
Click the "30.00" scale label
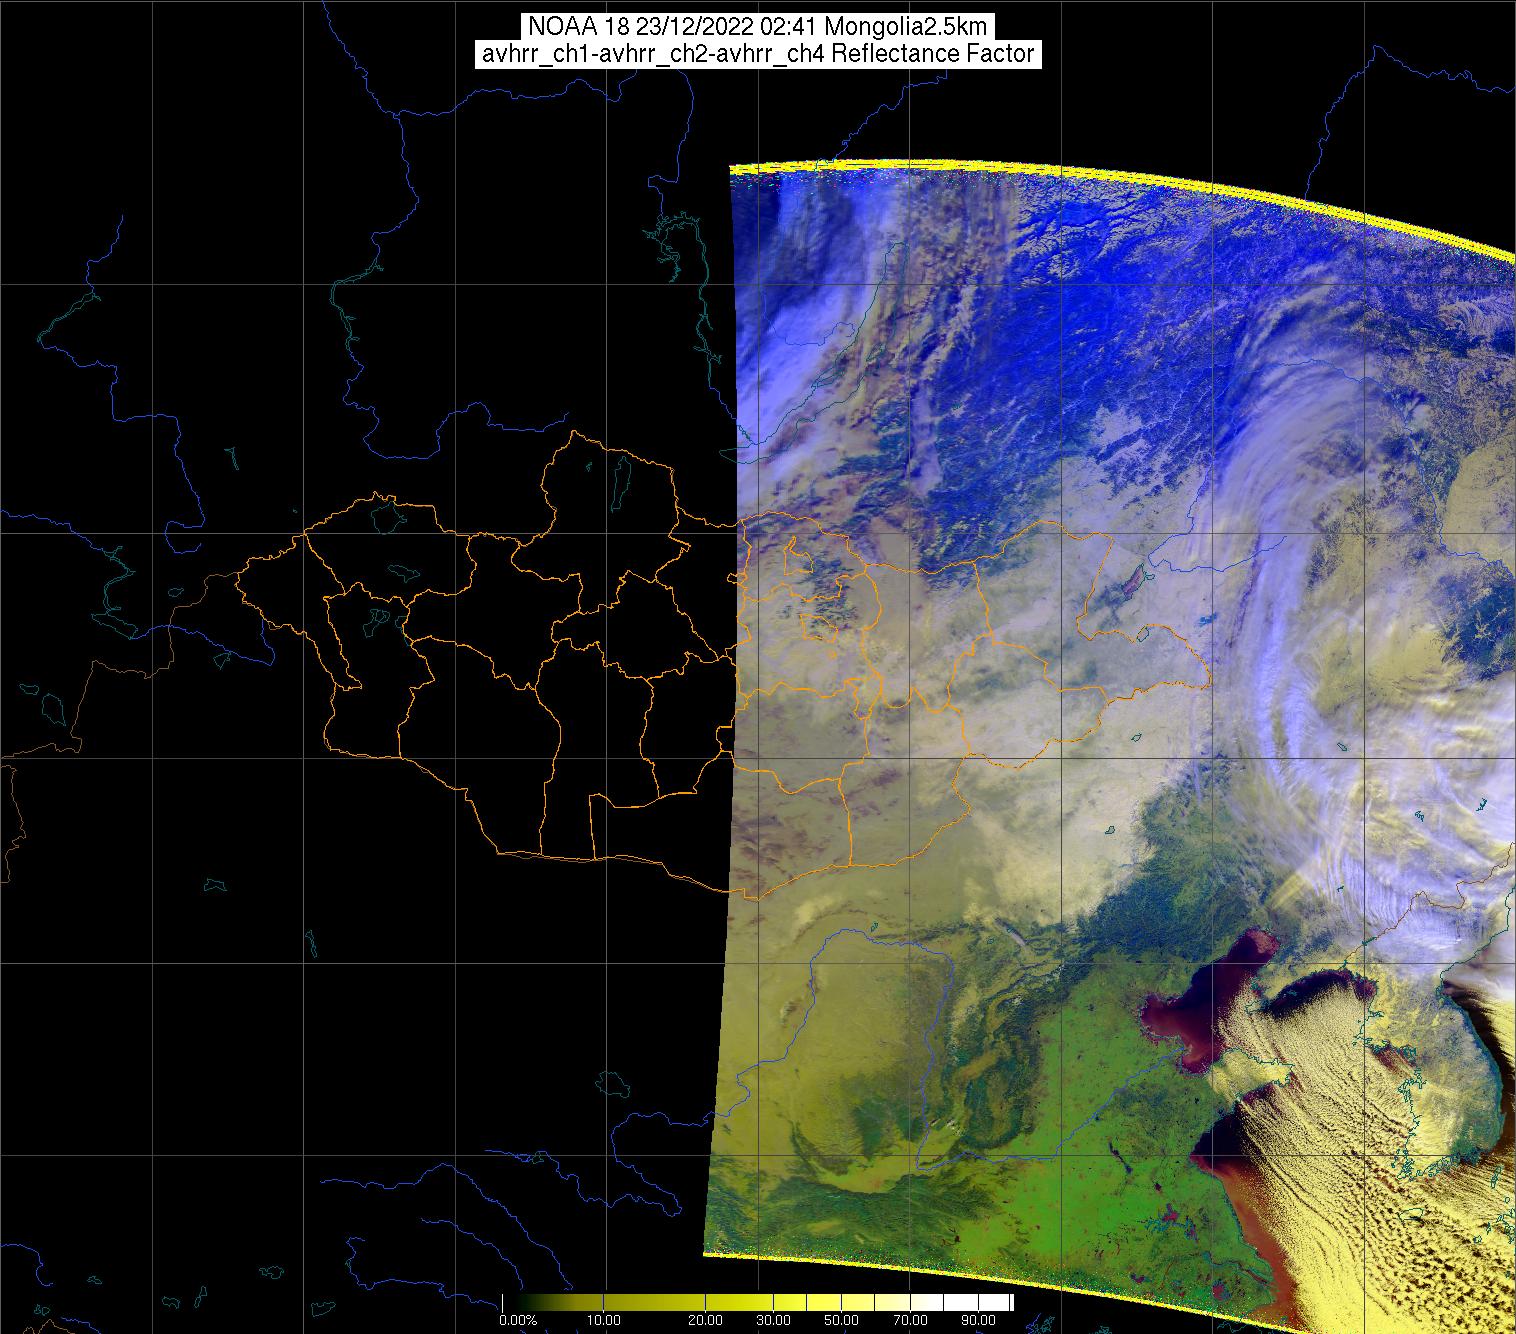point(773,1321)
